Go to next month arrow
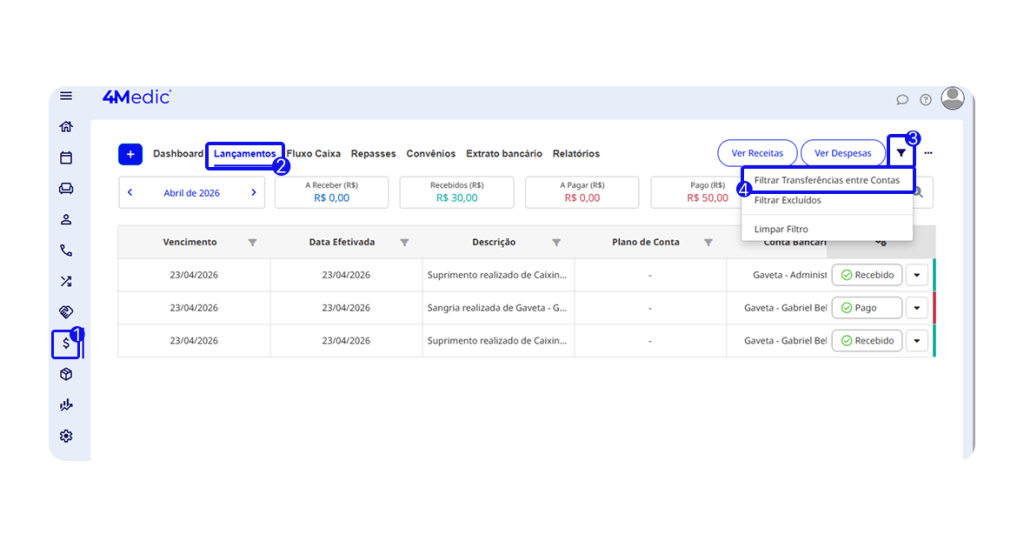 [x=254, y=193]
